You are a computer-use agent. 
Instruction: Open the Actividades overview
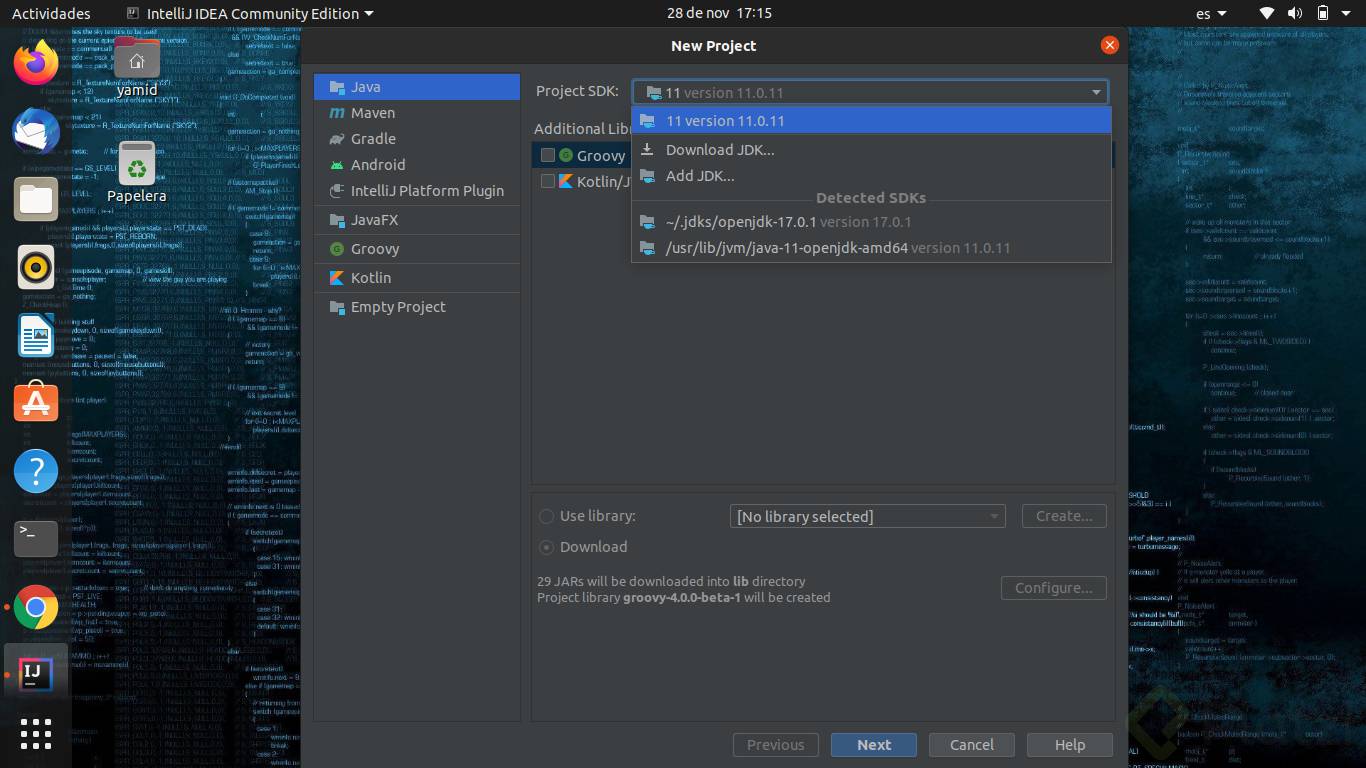51,14
